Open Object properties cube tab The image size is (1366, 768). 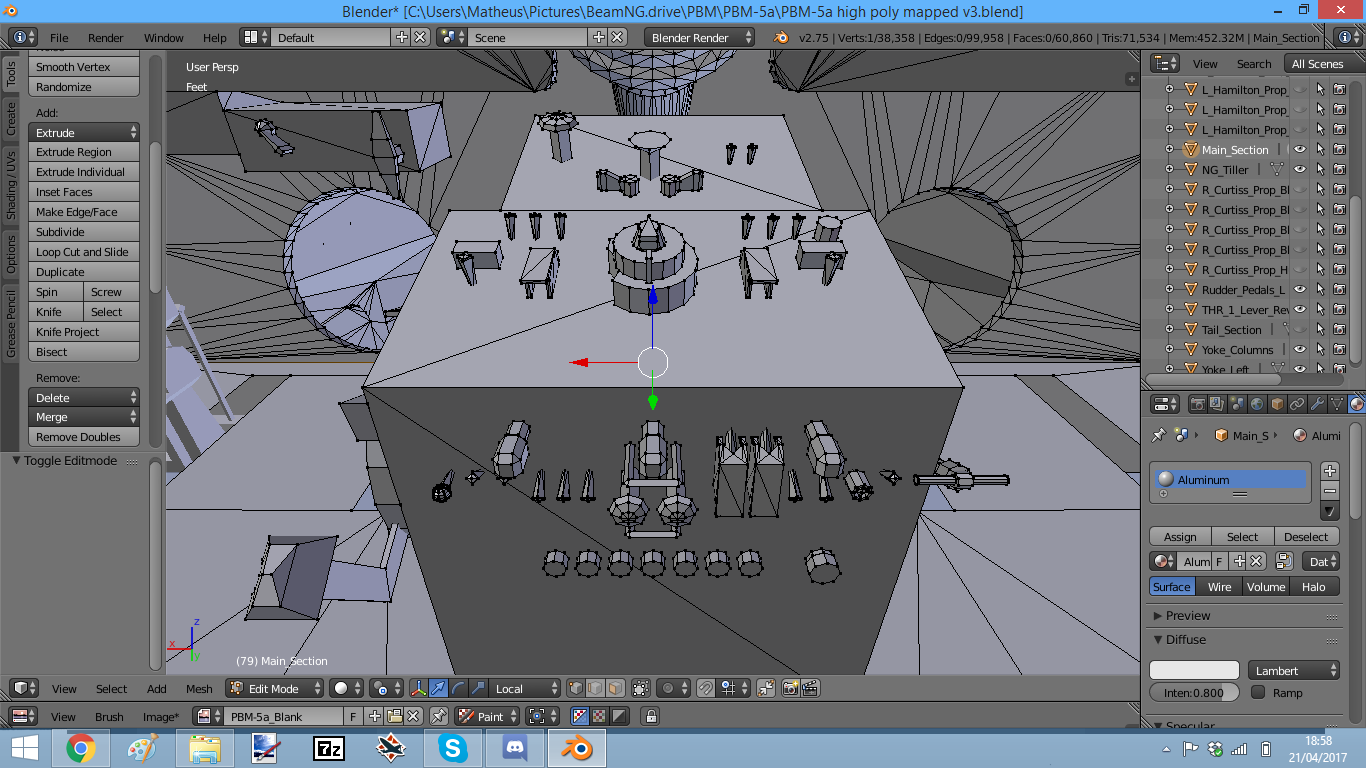pos(1277,404)
